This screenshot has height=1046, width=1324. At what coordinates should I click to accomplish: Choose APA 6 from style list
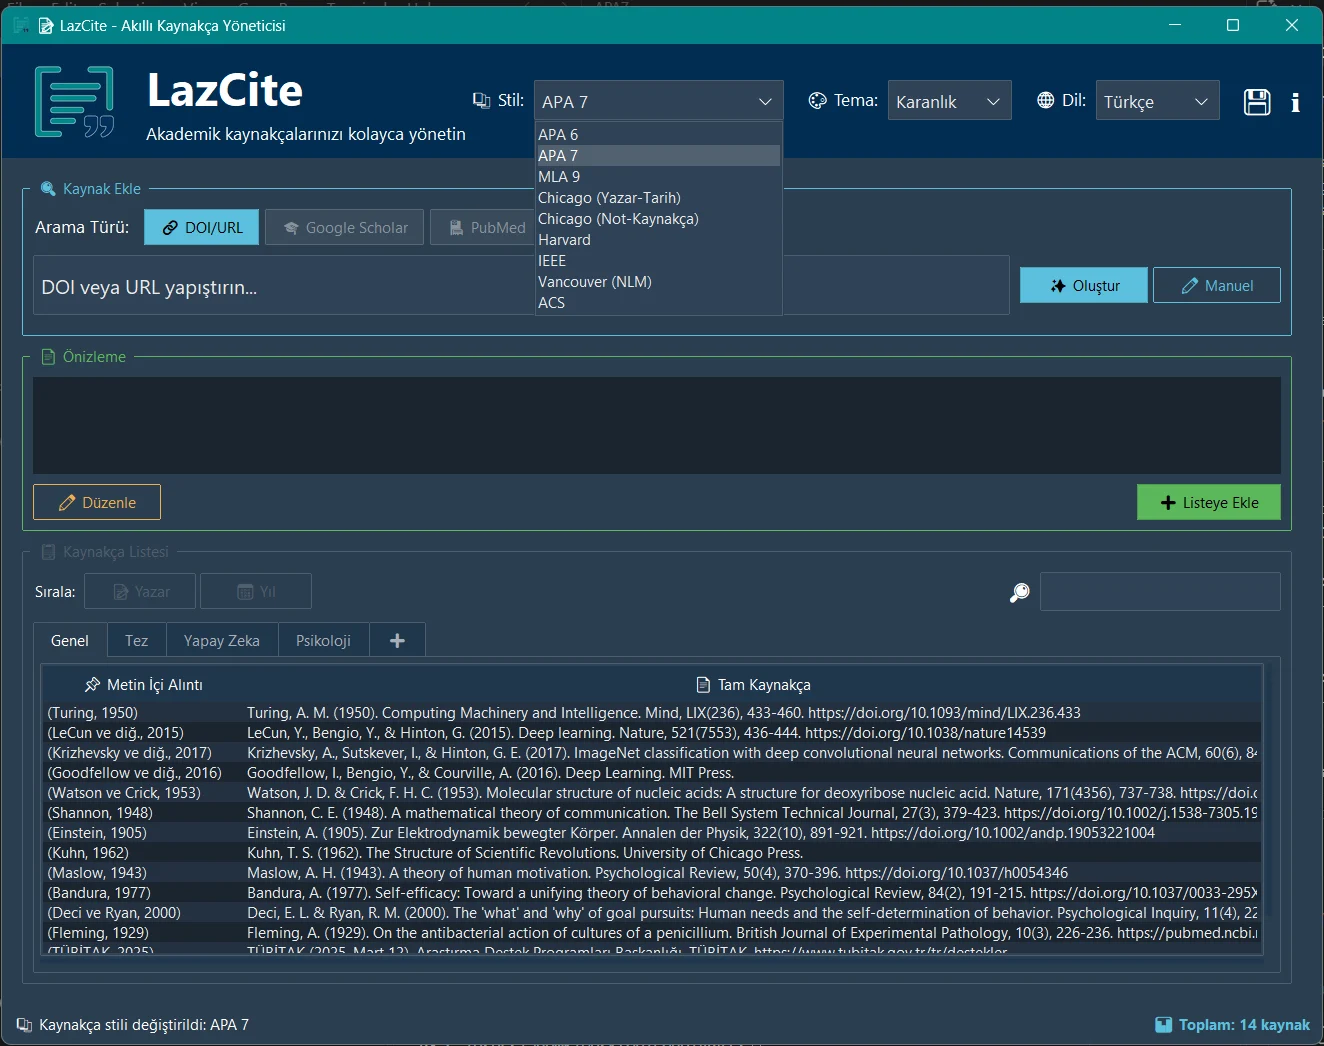[x=658, y=134]
